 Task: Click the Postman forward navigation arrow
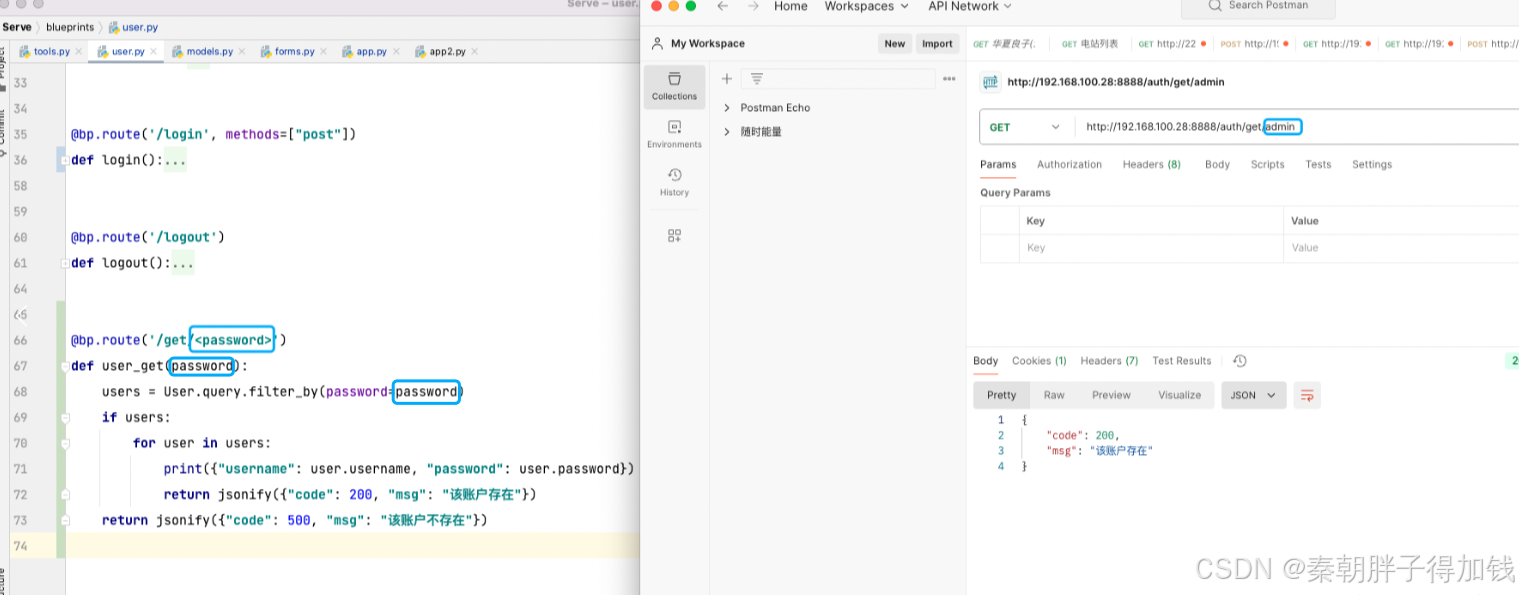pyautogui.click(x=752, y=6)
